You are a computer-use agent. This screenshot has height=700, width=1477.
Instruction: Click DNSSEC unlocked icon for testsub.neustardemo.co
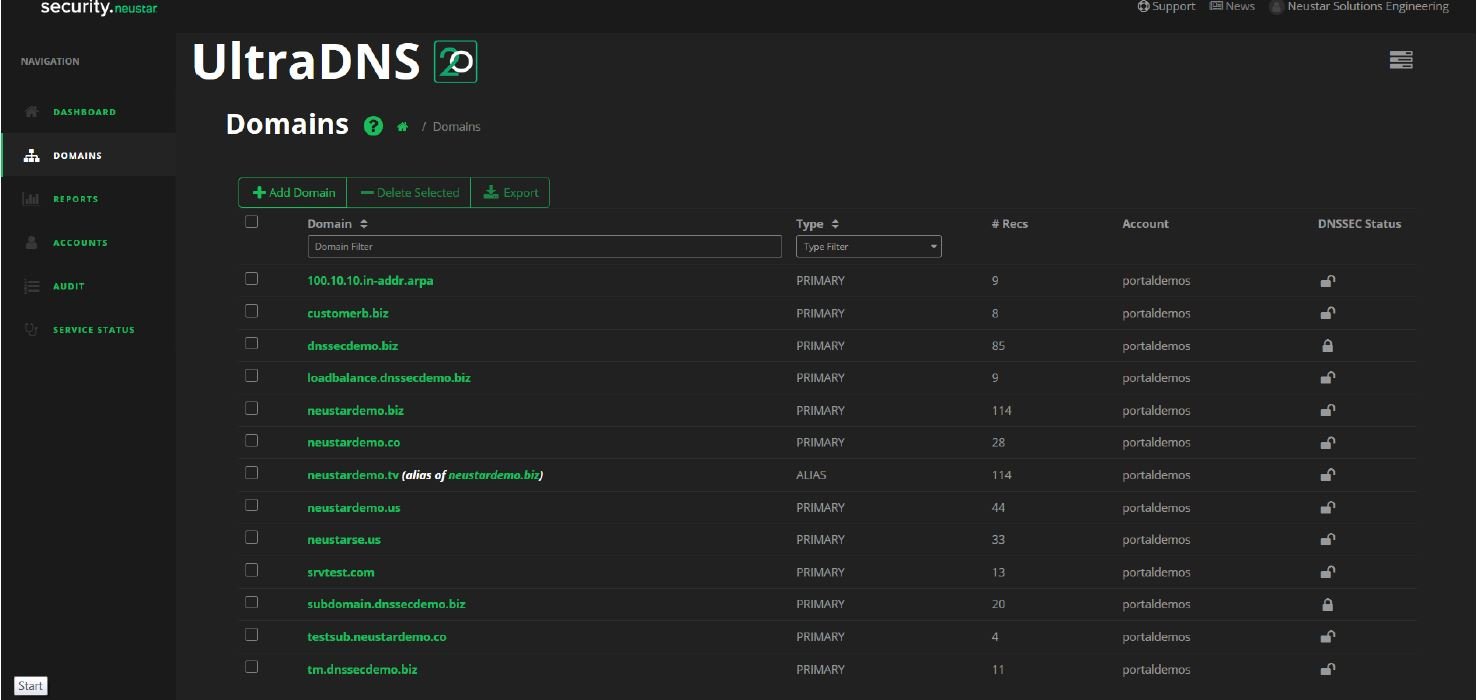coord(1327,637)
